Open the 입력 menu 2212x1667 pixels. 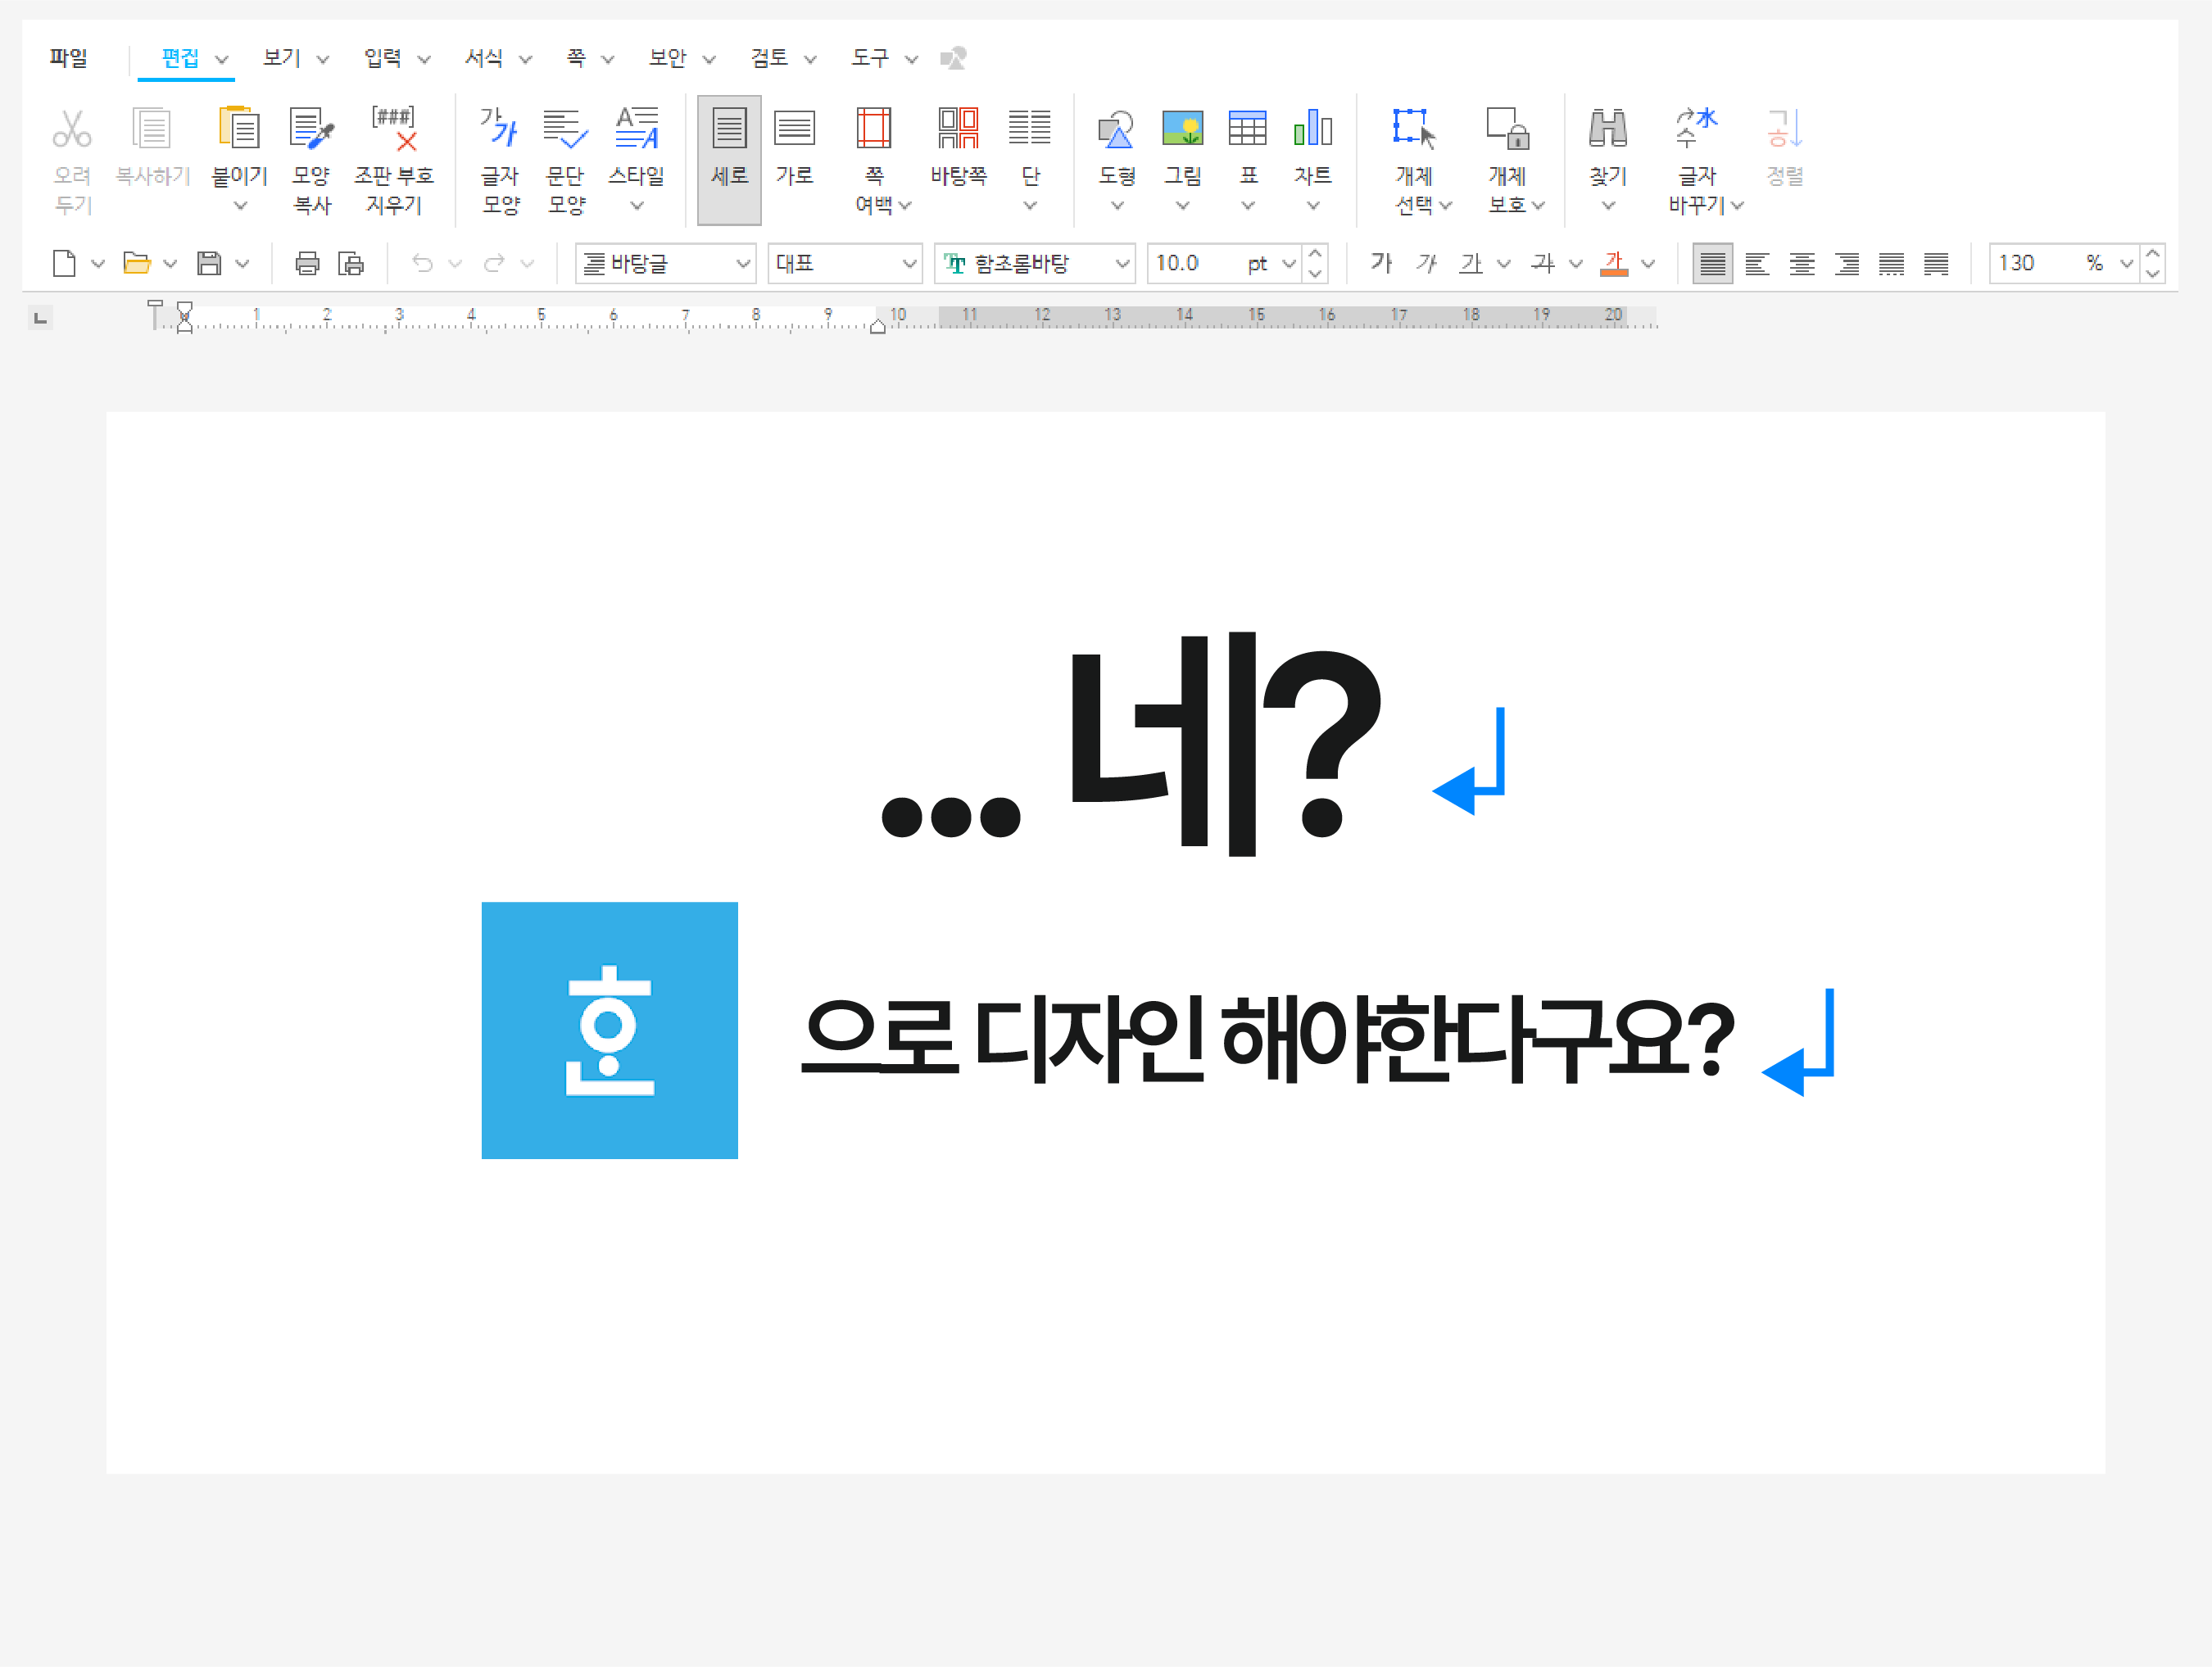pyautogui.click(x=382, y=58)
